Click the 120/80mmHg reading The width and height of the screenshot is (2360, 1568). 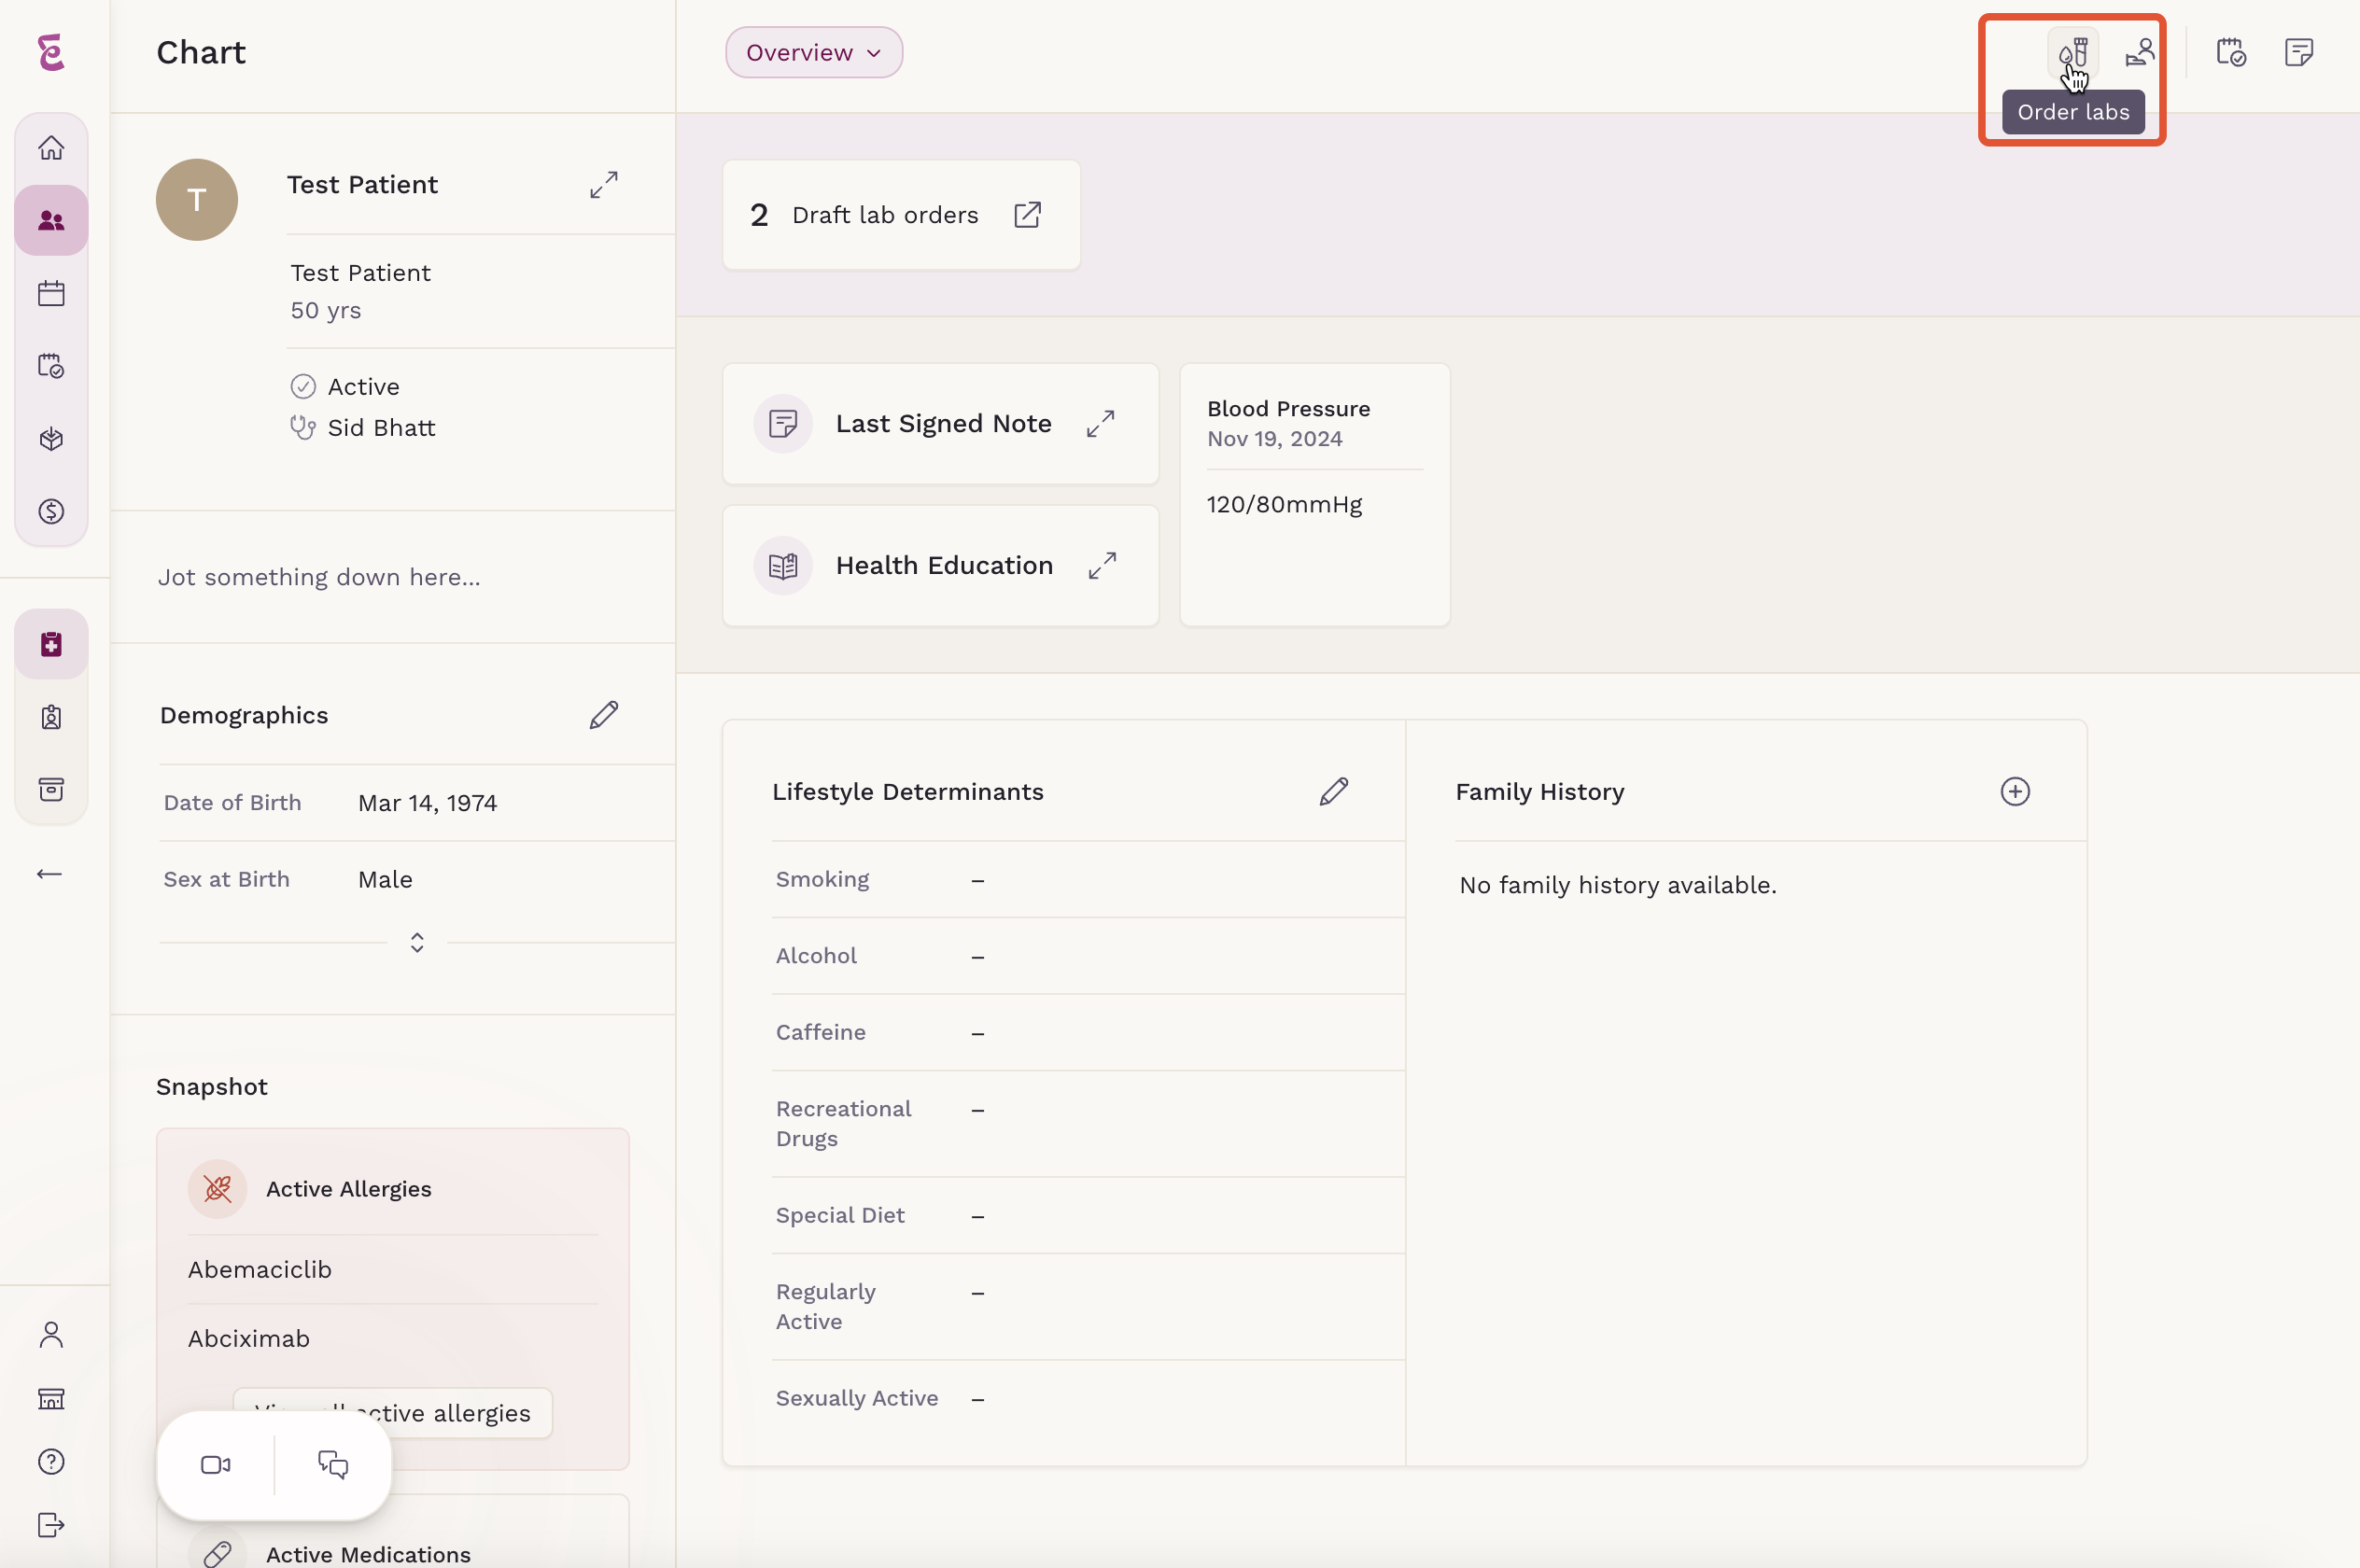1284,504
